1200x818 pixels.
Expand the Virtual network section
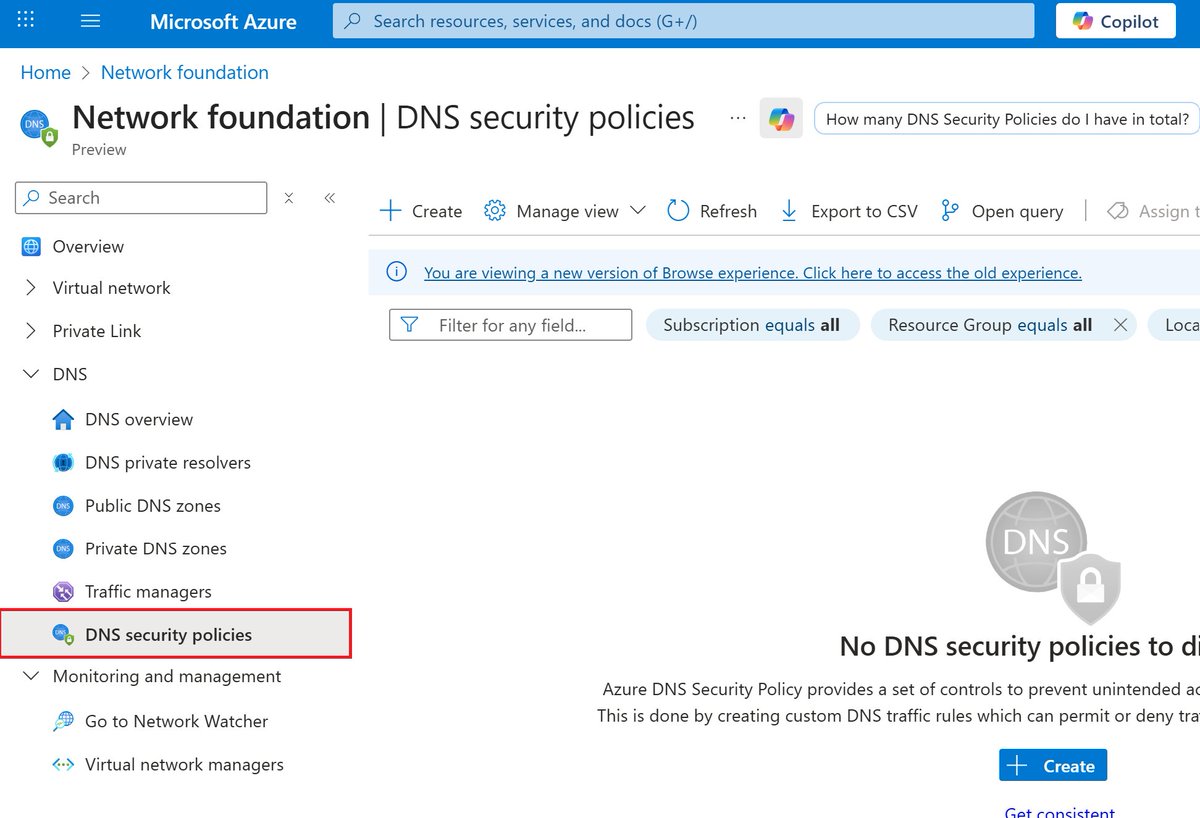(31, 287)
